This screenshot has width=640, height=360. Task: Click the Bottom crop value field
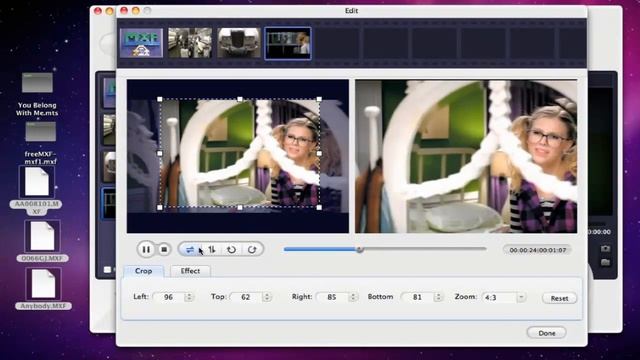point(417,297)
